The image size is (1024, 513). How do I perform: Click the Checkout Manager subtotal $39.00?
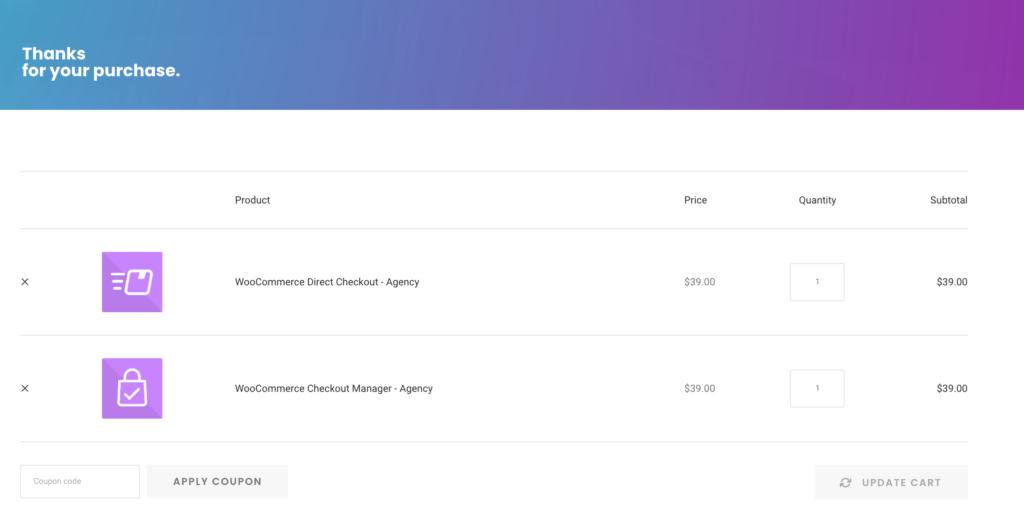click(952, 388)
